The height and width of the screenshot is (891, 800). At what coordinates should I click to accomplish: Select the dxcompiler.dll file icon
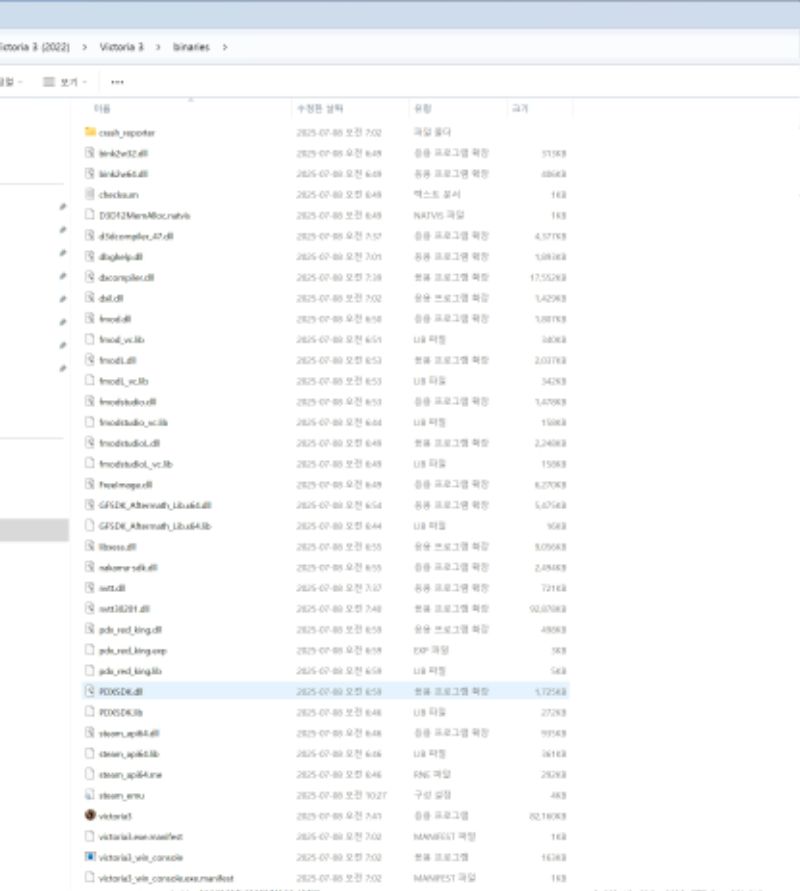[x=90, y=277]
